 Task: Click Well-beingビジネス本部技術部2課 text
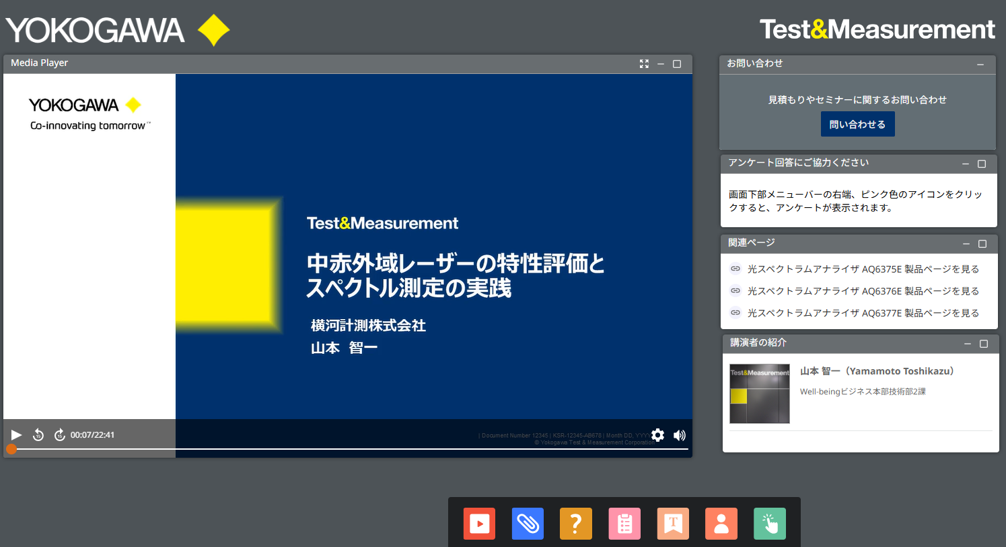tap(862, 391)
